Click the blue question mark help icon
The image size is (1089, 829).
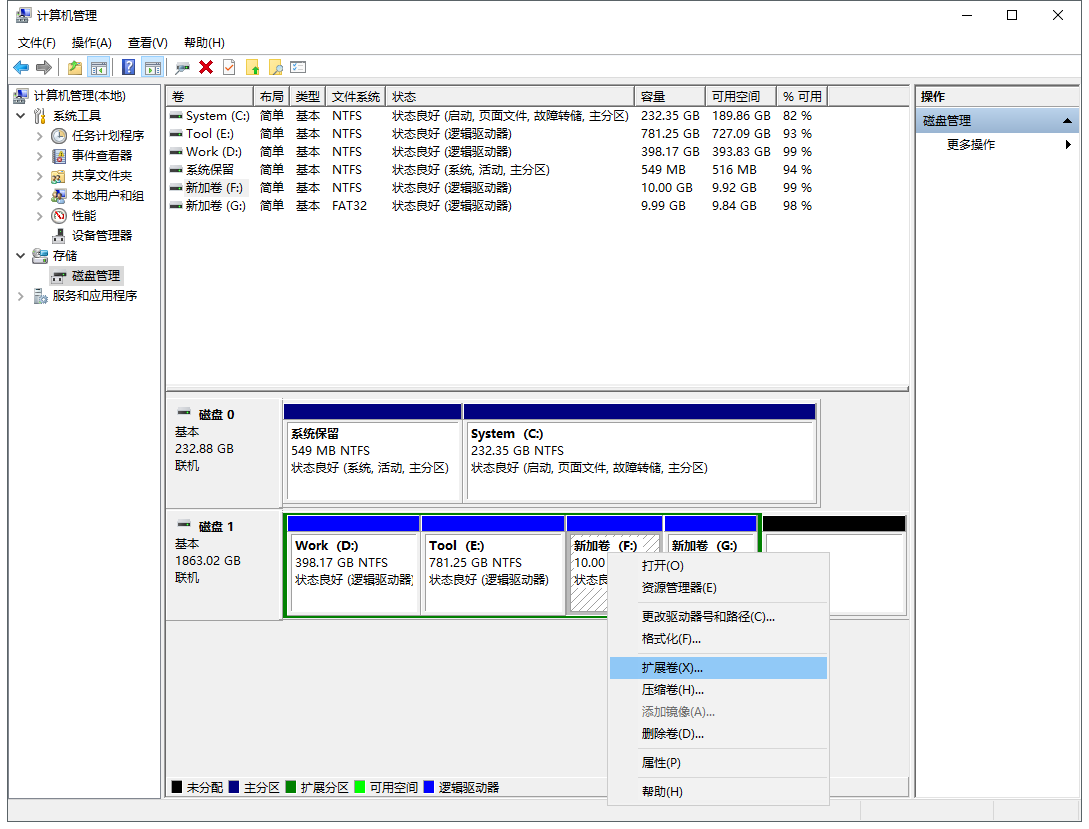128,67
